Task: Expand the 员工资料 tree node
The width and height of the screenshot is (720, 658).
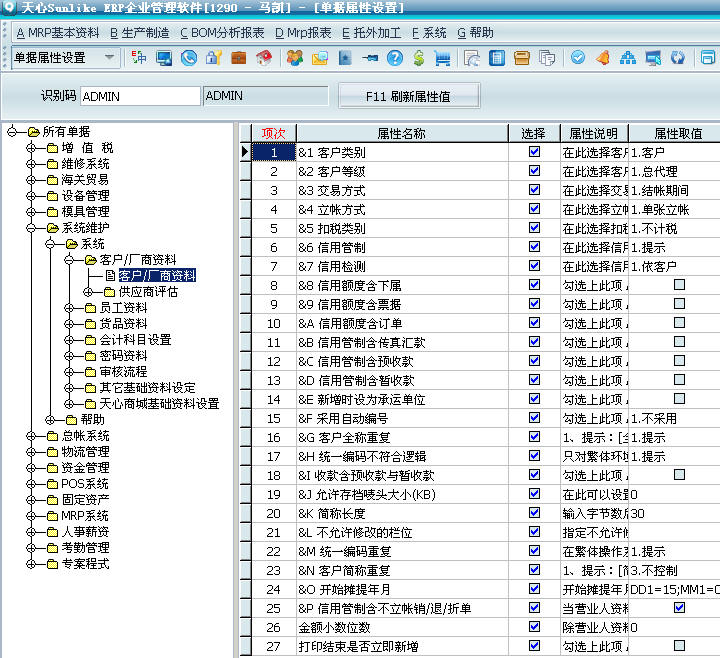Action: [69, 308]
